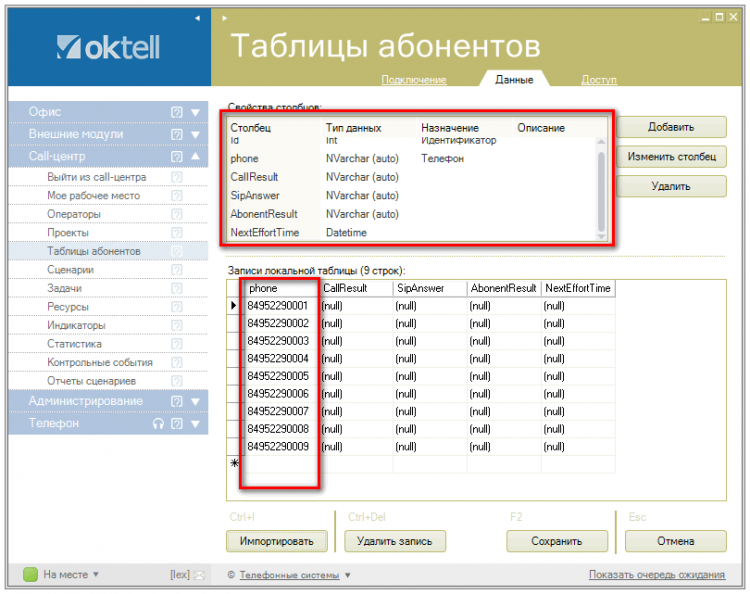Viewport: 750px width, 594px height.
Task: Switch to the Доступ tab
Action: [x=598, y=80]
